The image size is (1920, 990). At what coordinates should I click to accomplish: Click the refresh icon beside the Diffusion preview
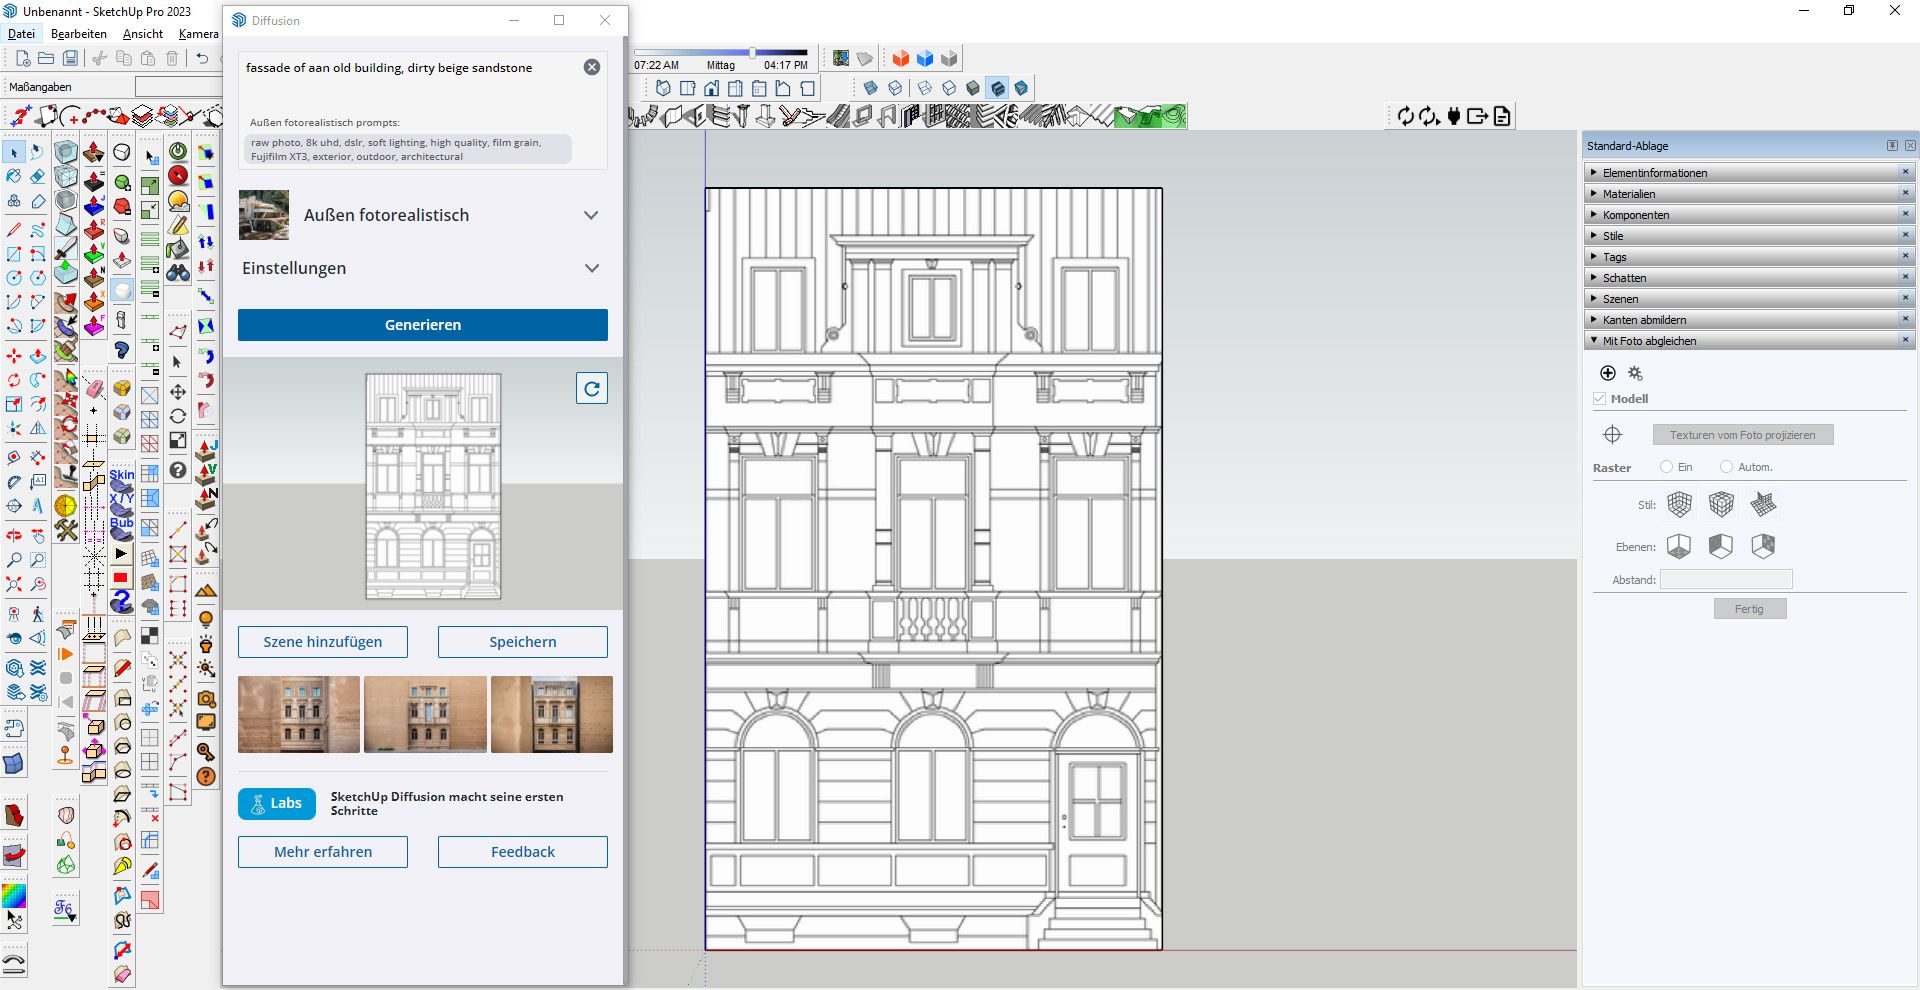click(x=592, y=389)
